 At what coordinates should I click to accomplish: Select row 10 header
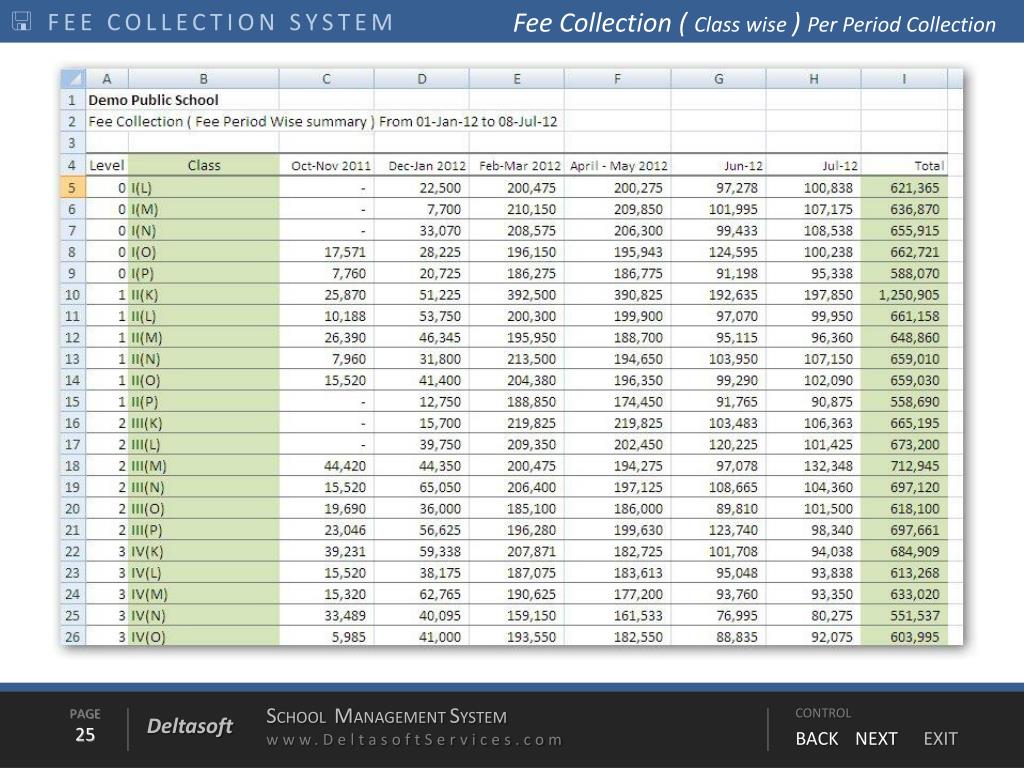[73, 295]
